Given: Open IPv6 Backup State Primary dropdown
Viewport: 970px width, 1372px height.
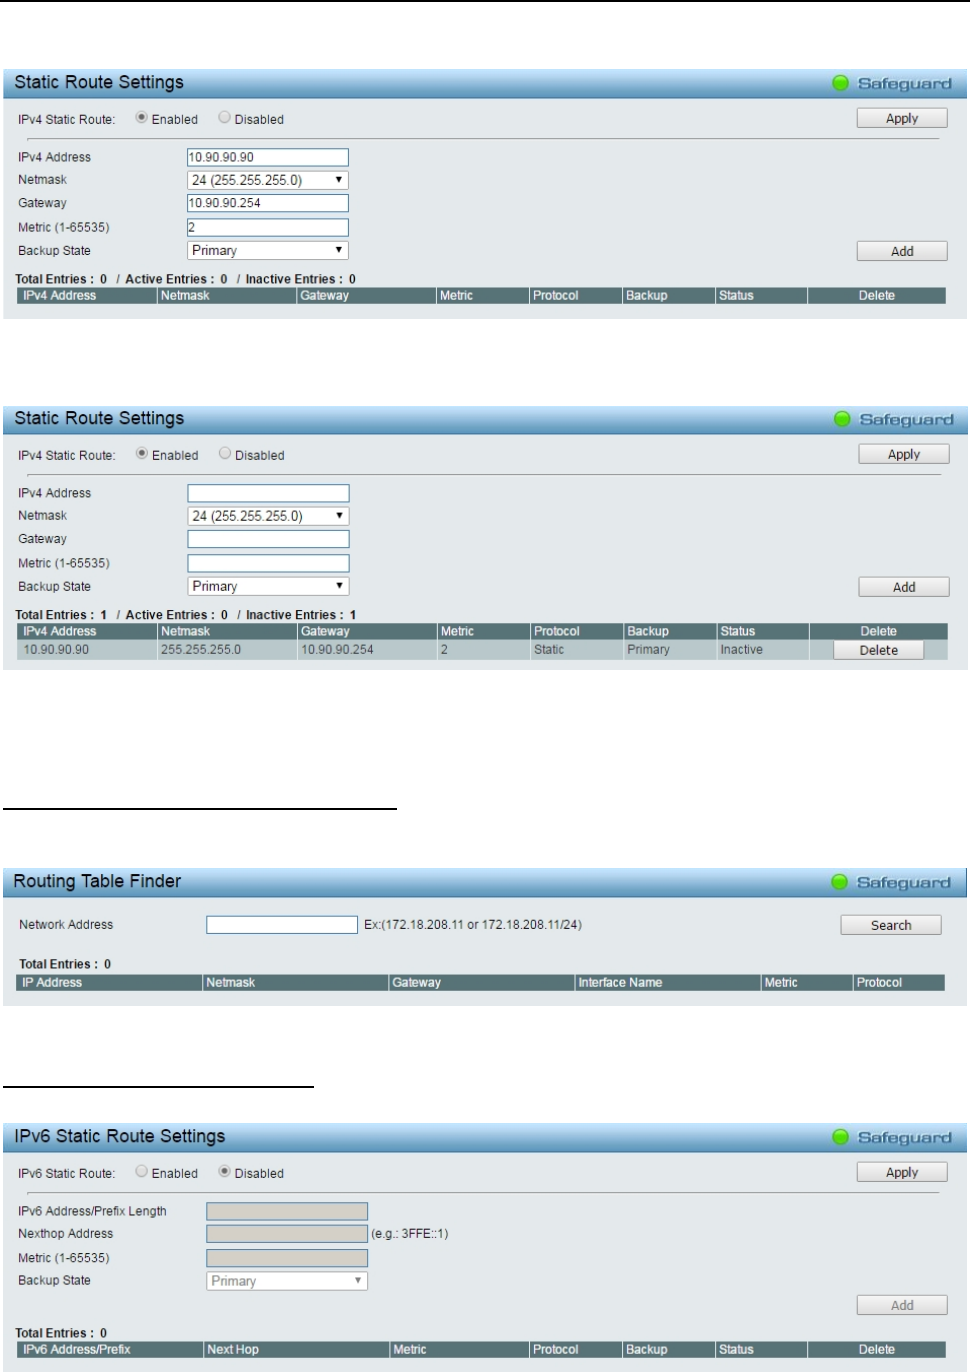Looking at the screenshot, I should pos(287,1281).
